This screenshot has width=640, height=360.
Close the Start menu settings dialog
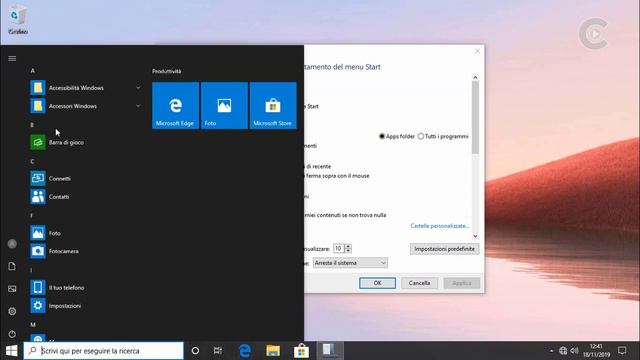pyautogui.click(x=477, y=51)
